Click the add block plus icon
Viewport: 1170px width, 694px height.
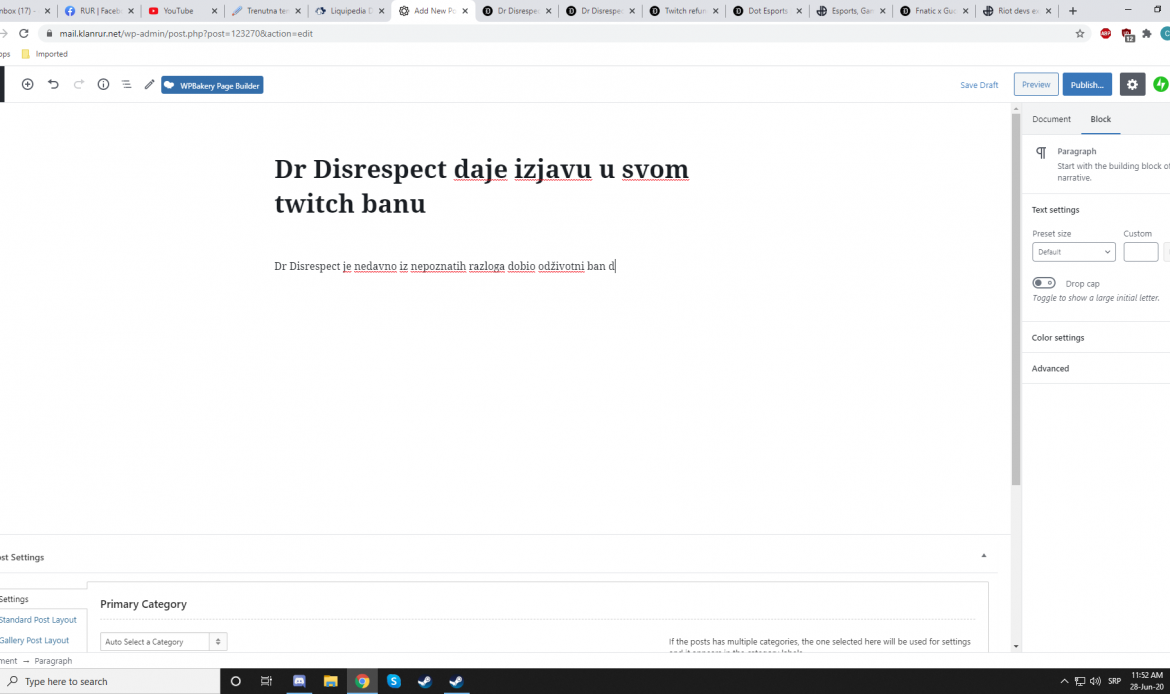click(x=27, y=85)
